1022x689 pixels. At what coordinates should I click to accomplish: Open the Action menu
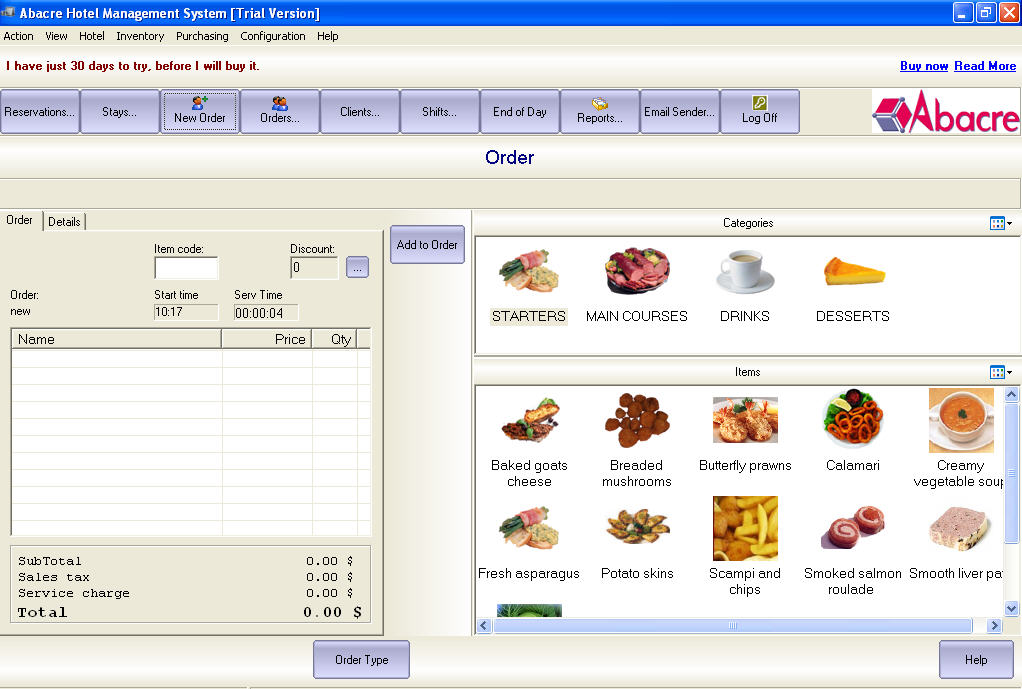pyautogui.click(x=18, y=36)
